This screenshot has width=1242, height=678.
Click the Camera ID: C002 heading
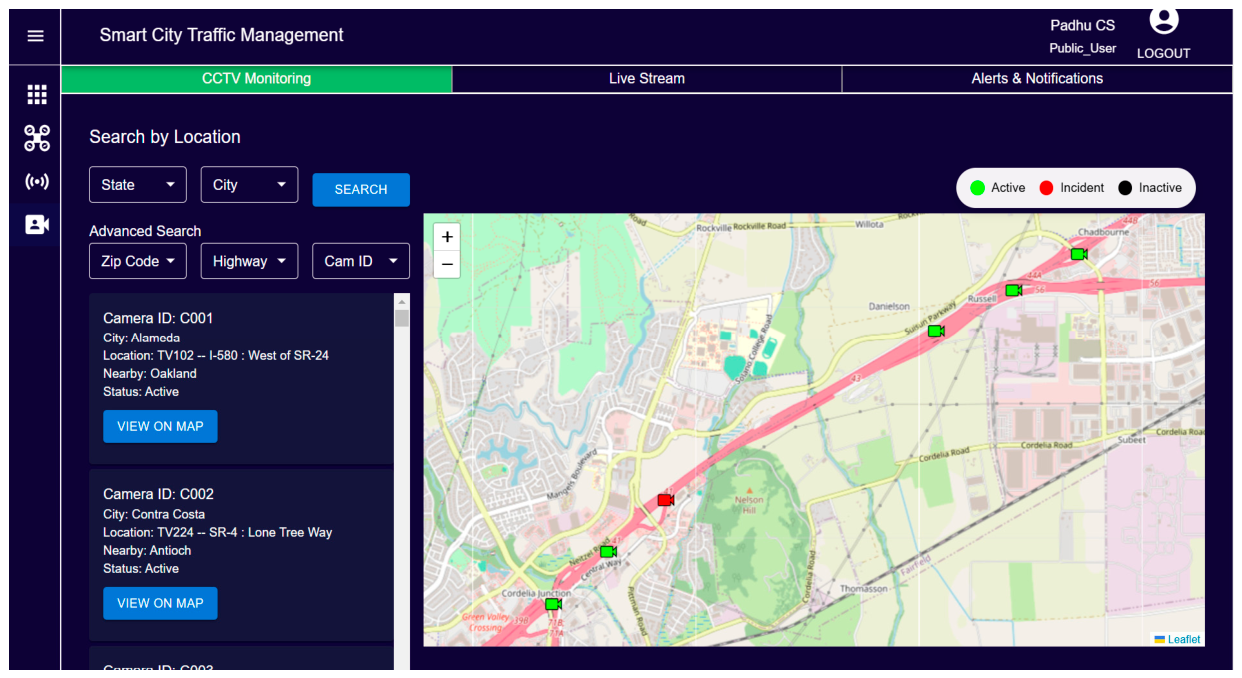click(x=158, y=494)
